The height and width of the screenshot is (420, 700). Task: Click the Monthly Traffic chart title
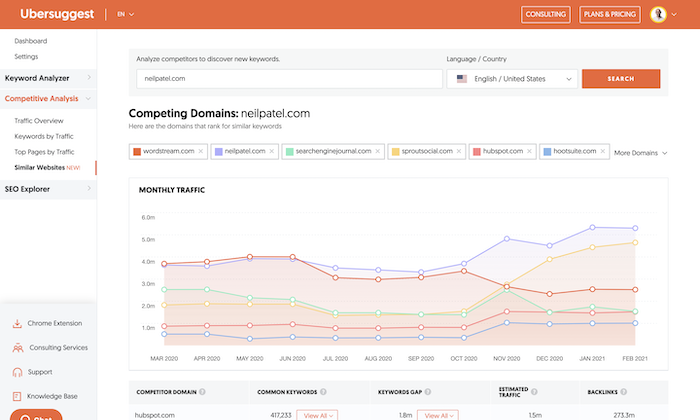tap(172, 190)
